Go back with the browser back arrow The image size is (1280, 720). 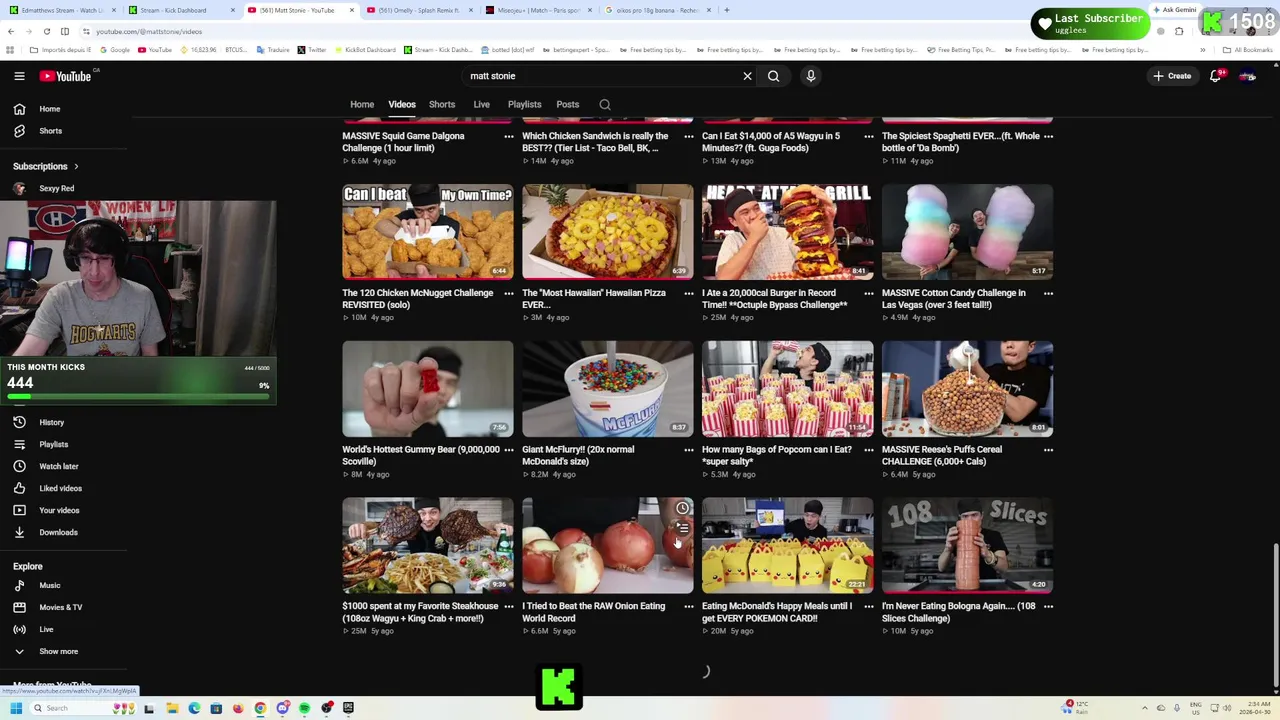[11, 31]
